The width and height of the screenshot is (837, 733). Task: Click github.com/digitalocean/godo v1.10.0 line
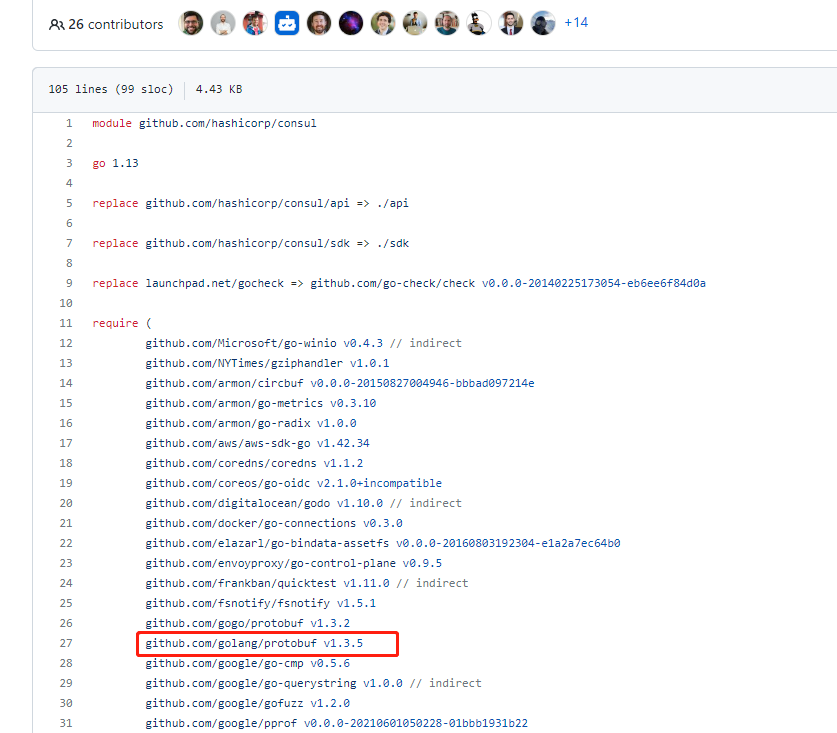(303, 503)
